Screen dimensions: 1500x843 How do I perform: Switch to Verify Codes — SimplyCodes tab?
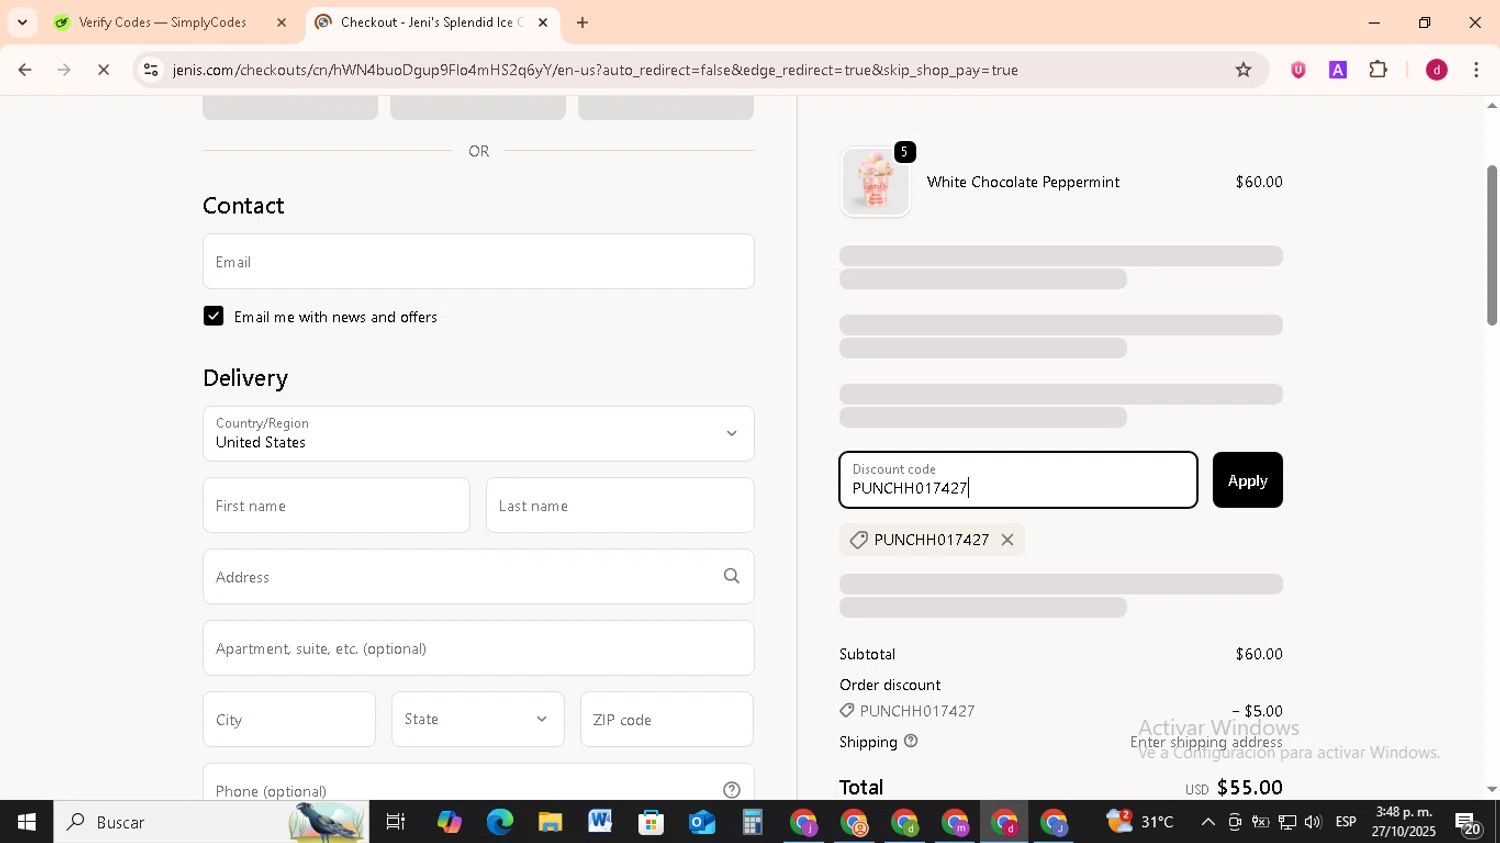click(x=162, y=22)
